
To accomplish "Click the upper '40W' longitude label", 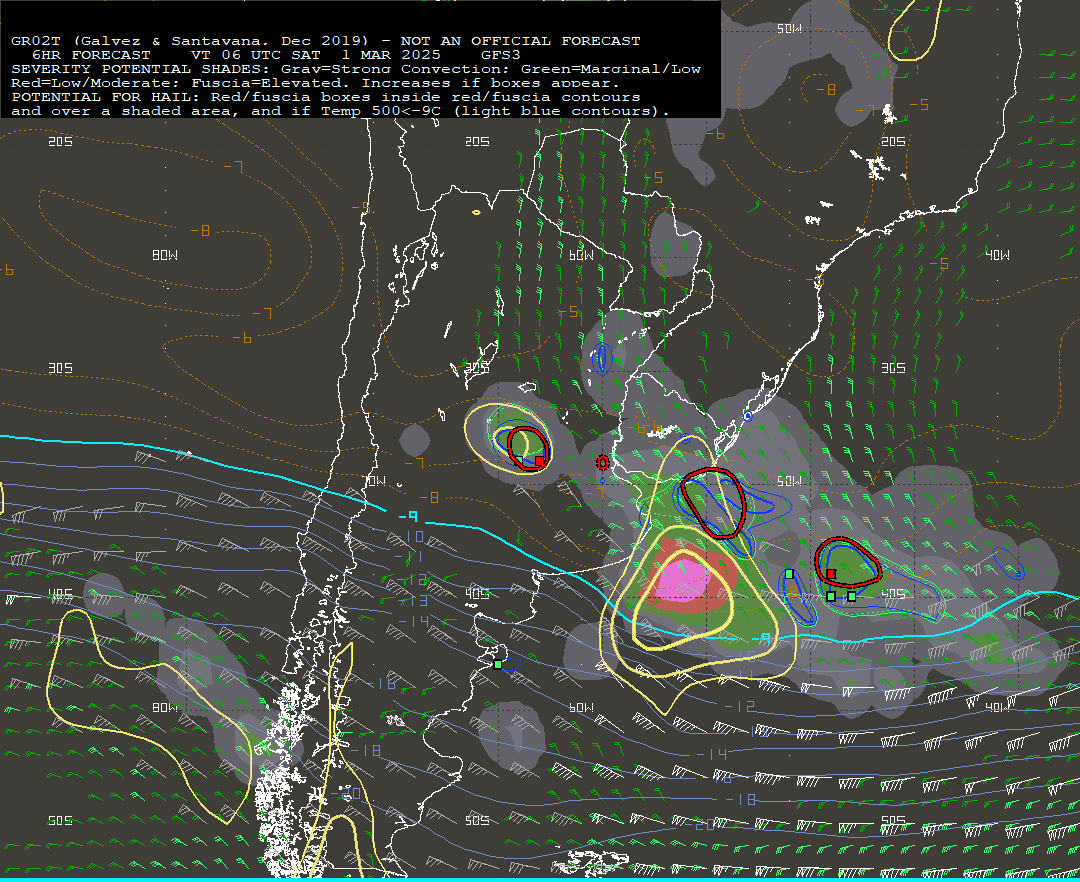I will [997, 255].
